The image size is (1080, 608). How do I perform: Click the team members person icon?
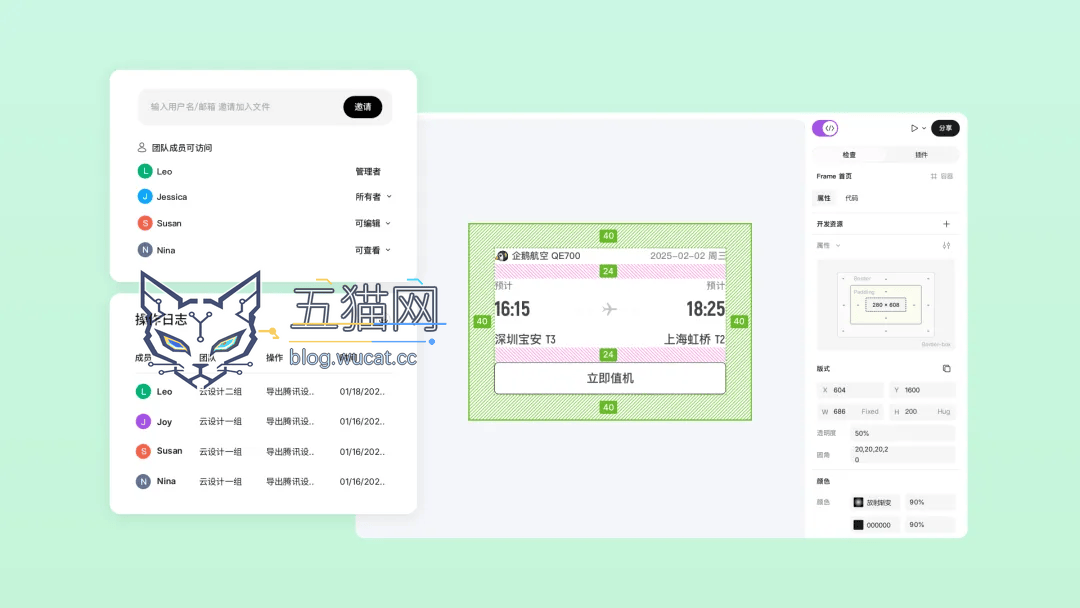pos(142,147)
